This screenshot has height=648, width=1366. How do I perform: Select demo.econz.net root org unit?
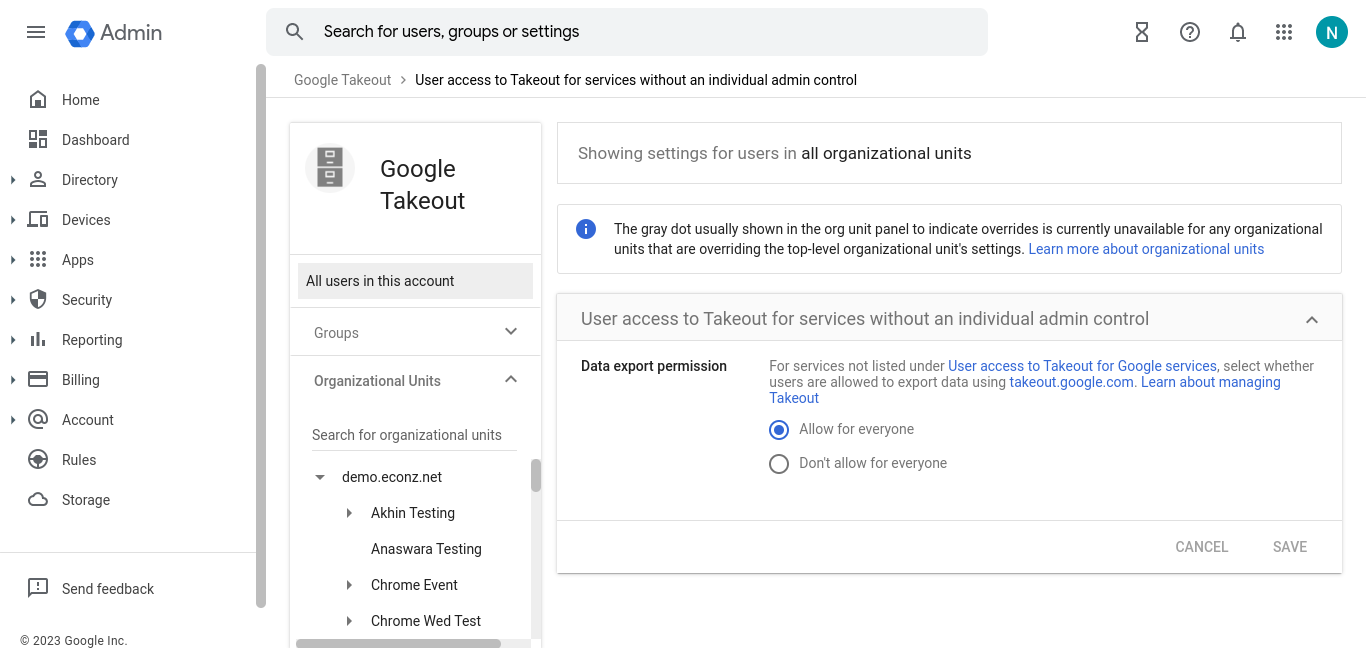click(392, 477)
